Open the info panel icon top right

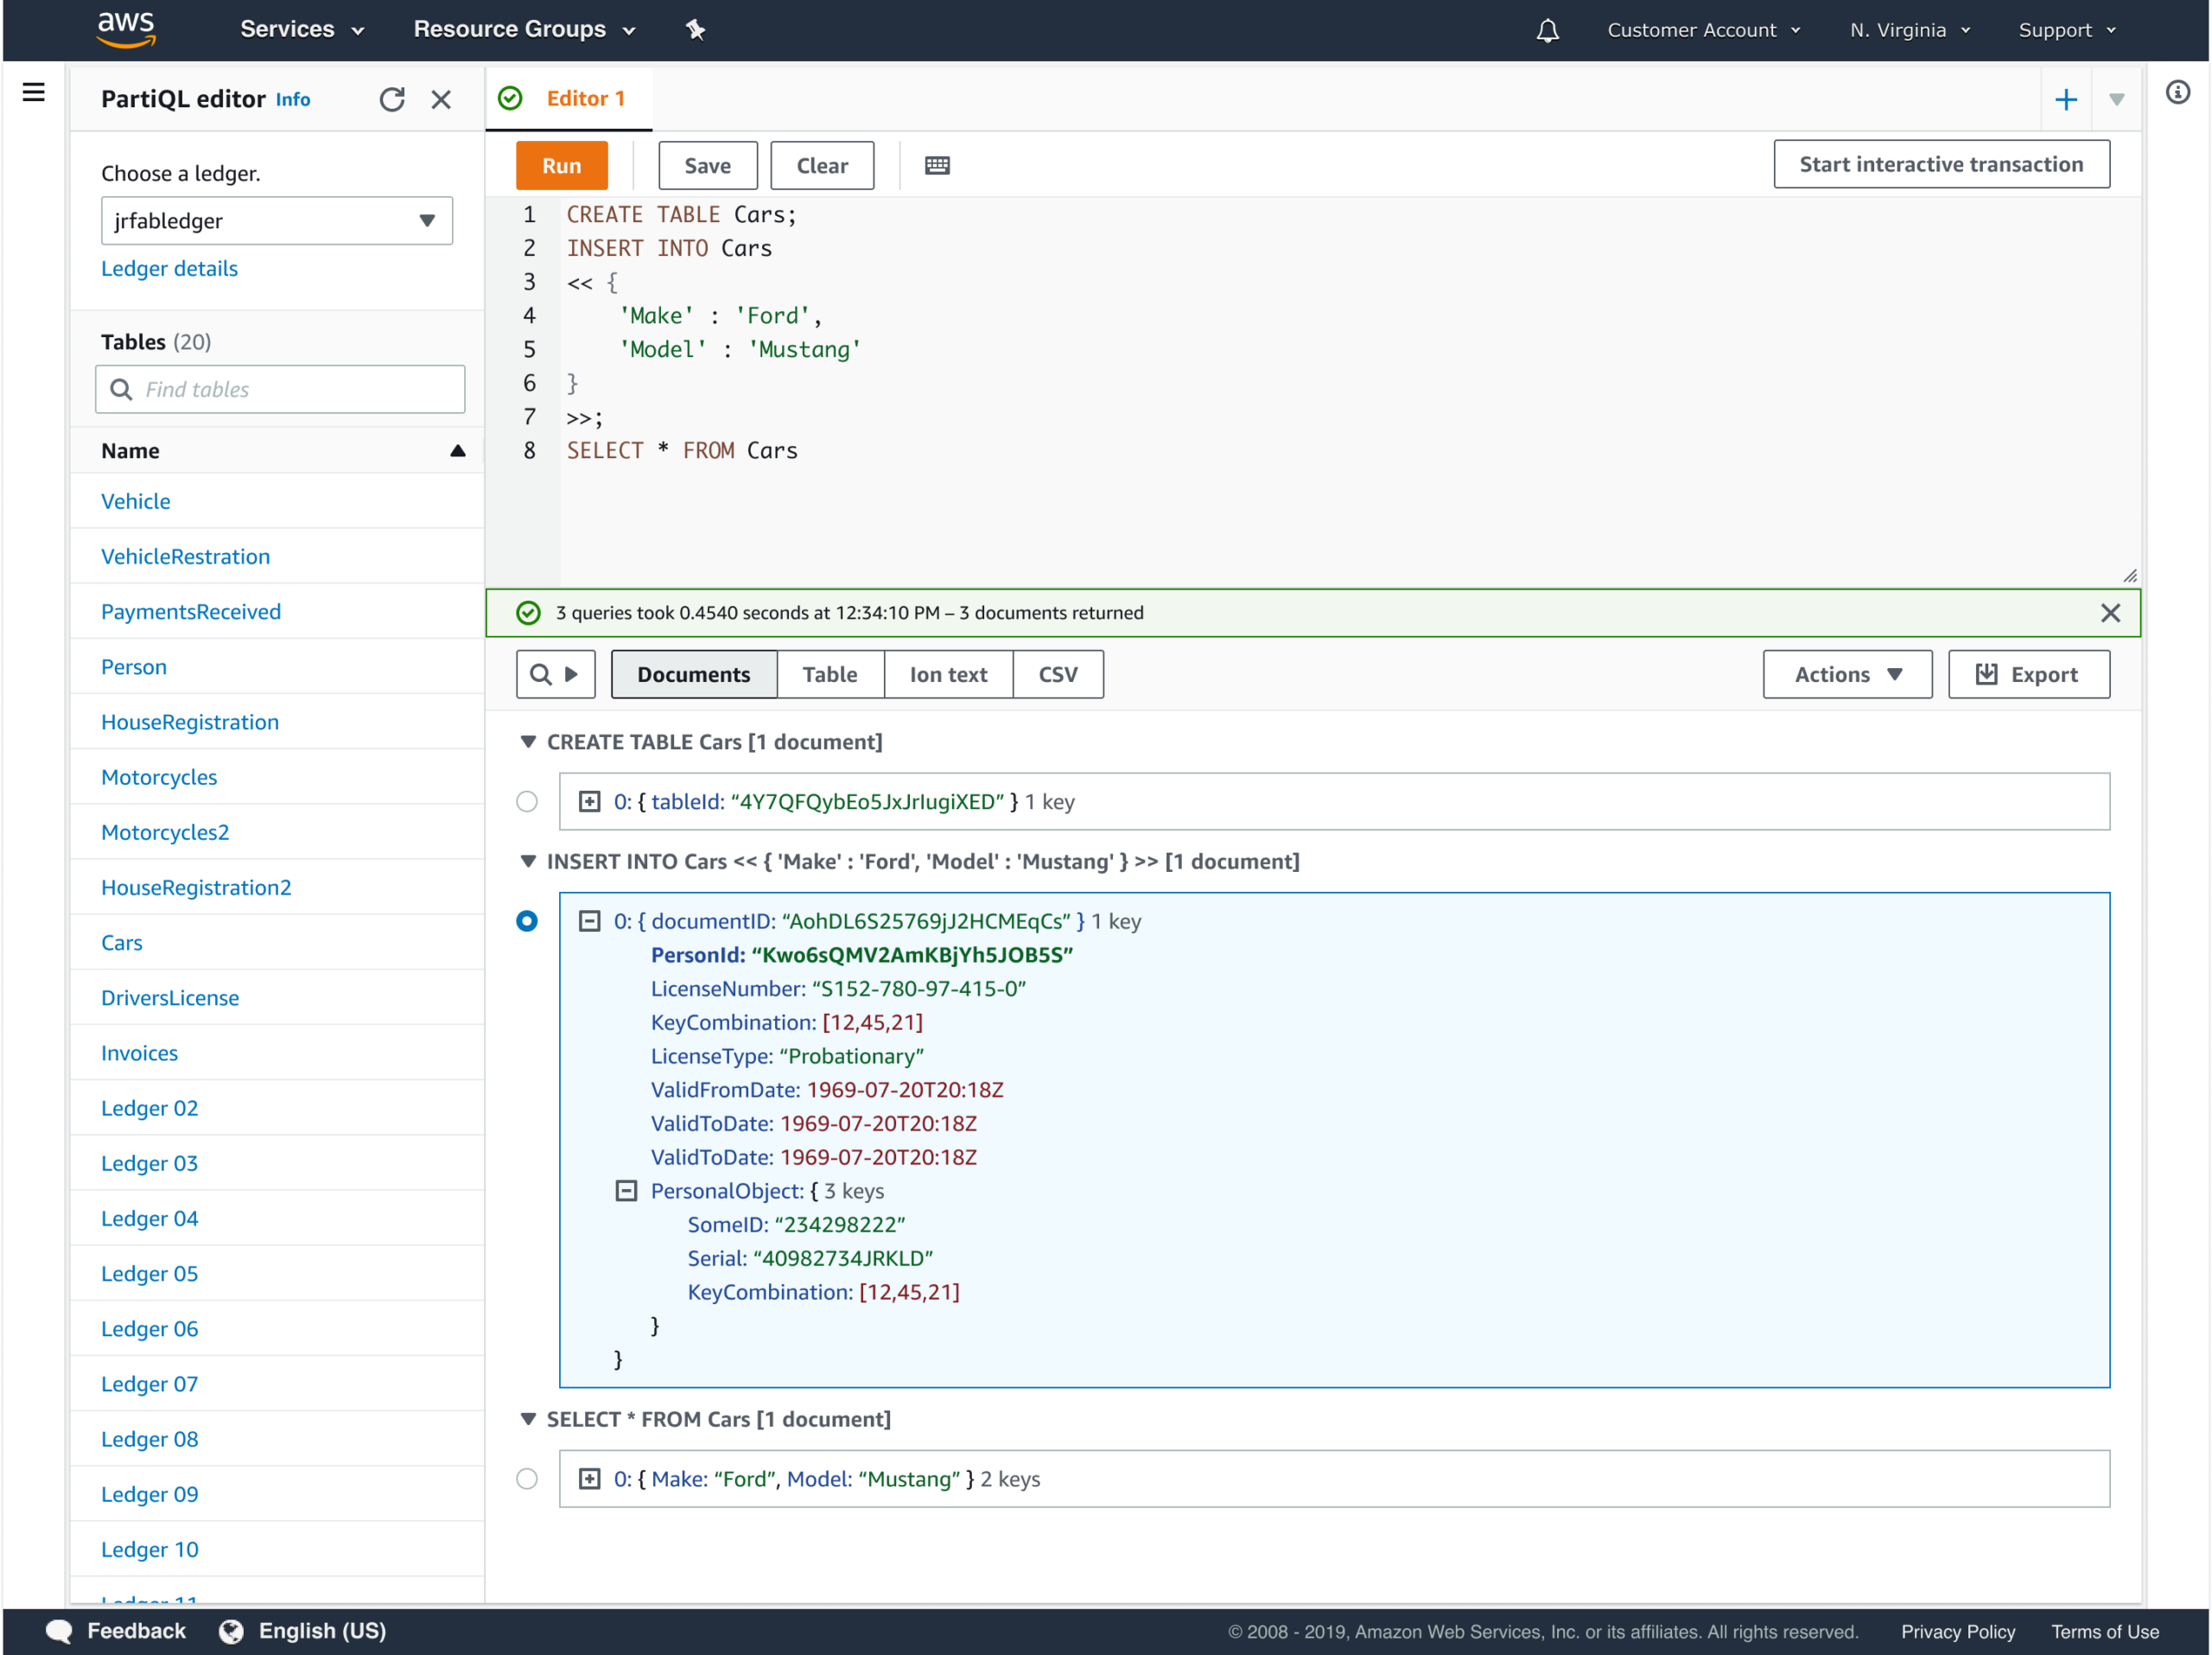point(2178,92)
